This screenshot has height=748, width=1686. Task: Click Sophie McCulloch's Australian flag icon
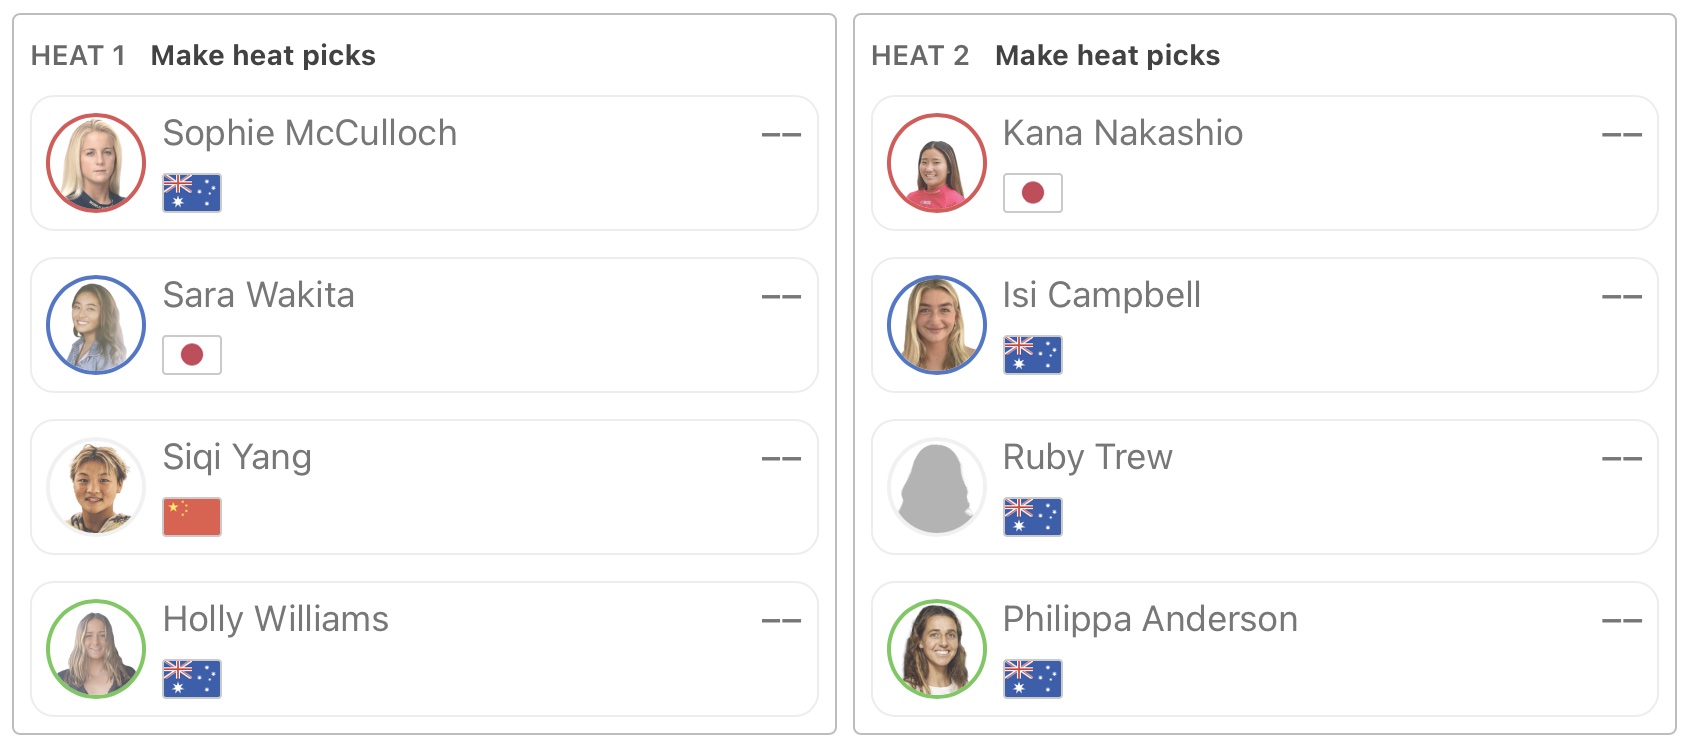tap(192, 193)
